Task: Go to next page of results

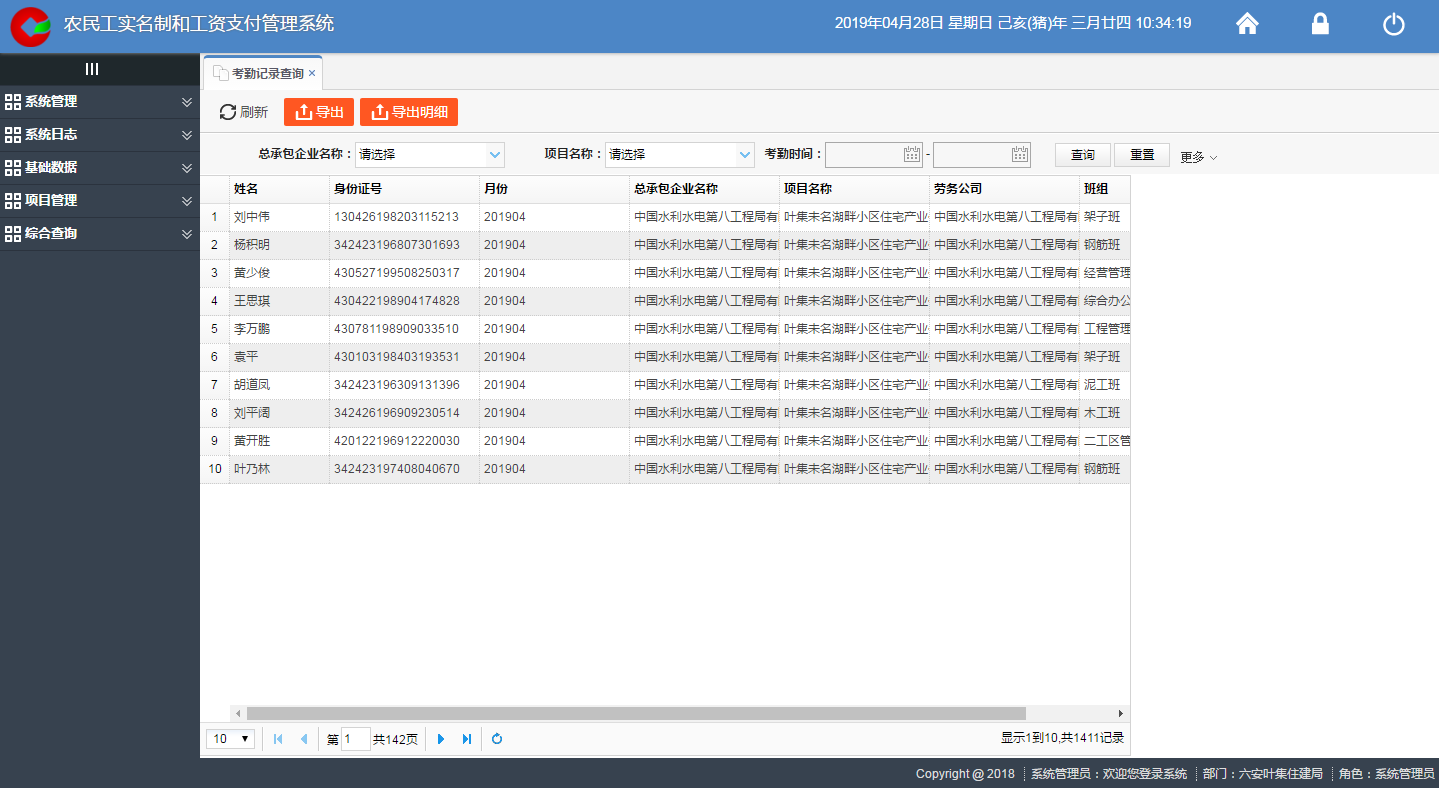Action: click(441, 739)
